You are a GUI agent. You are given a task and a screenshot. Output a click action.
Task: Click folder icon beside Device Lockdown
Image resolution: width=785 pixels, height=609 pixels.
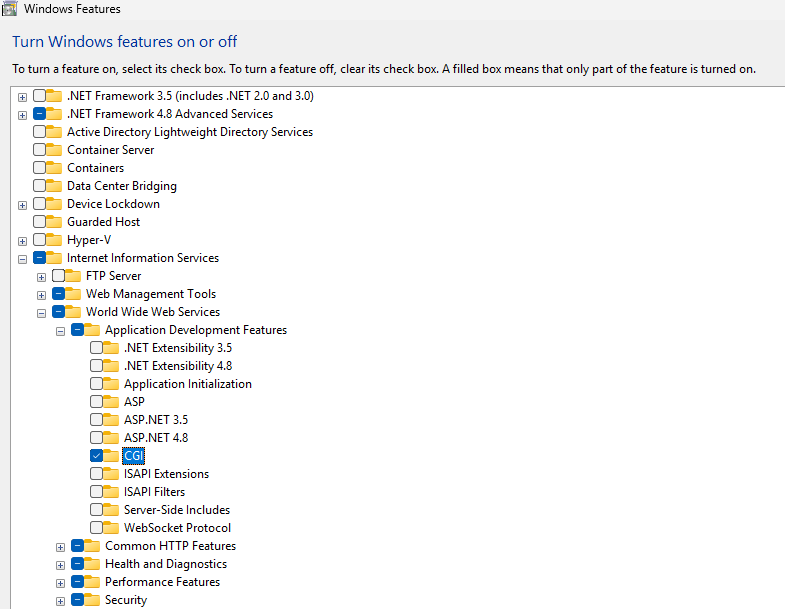click(54, 204)
